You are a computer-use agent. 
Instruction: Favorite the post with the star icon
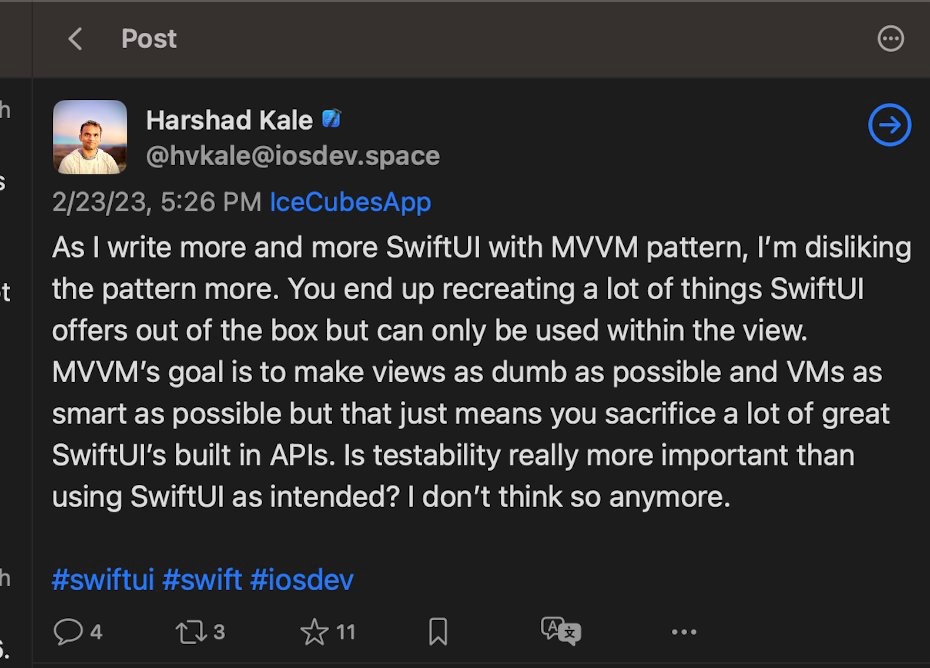point(315,631)
